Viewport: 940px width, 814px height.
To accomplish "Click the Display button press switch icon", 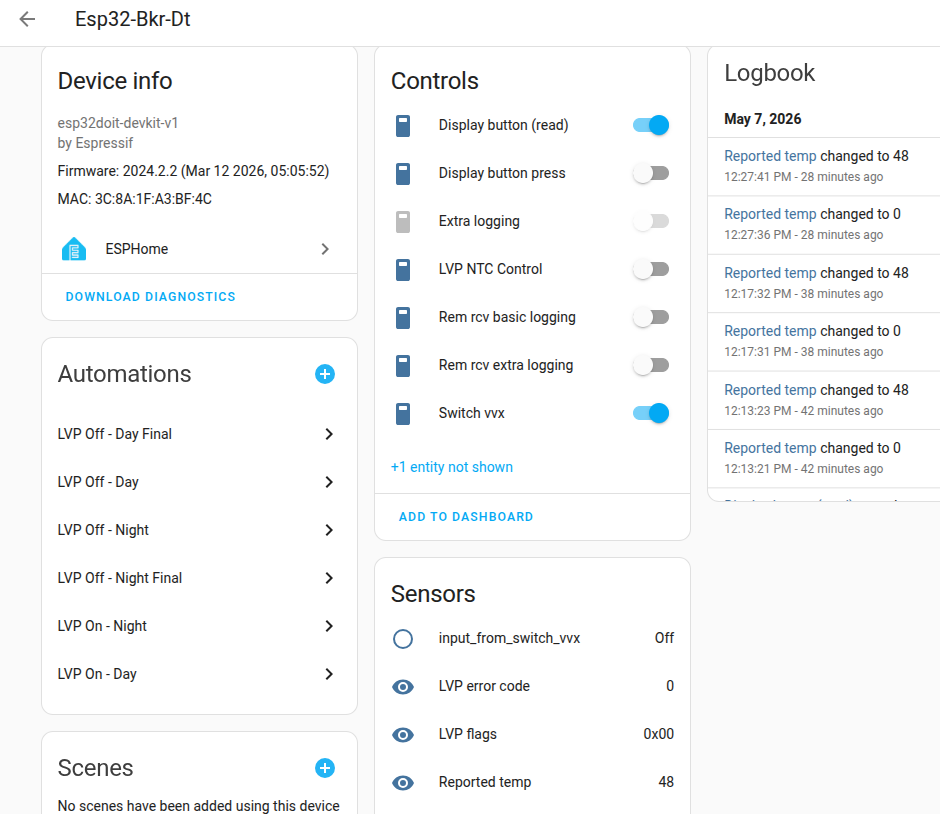I will [x=403, y=173].
